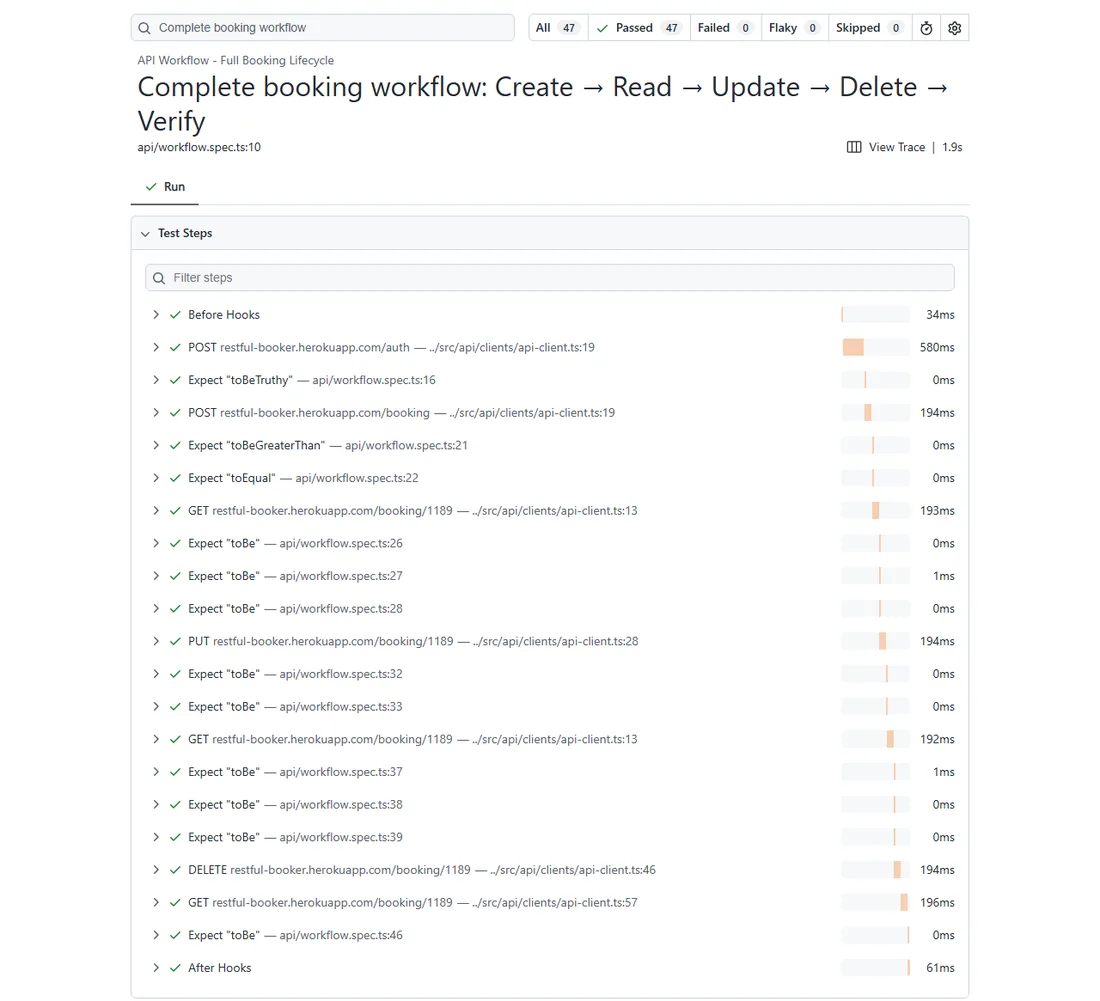Click the pass checkmark for the DELETE booking/1189 step
Viewport: 1100px width, 1001px height.
pyautogui.click(x=175, y=870)
